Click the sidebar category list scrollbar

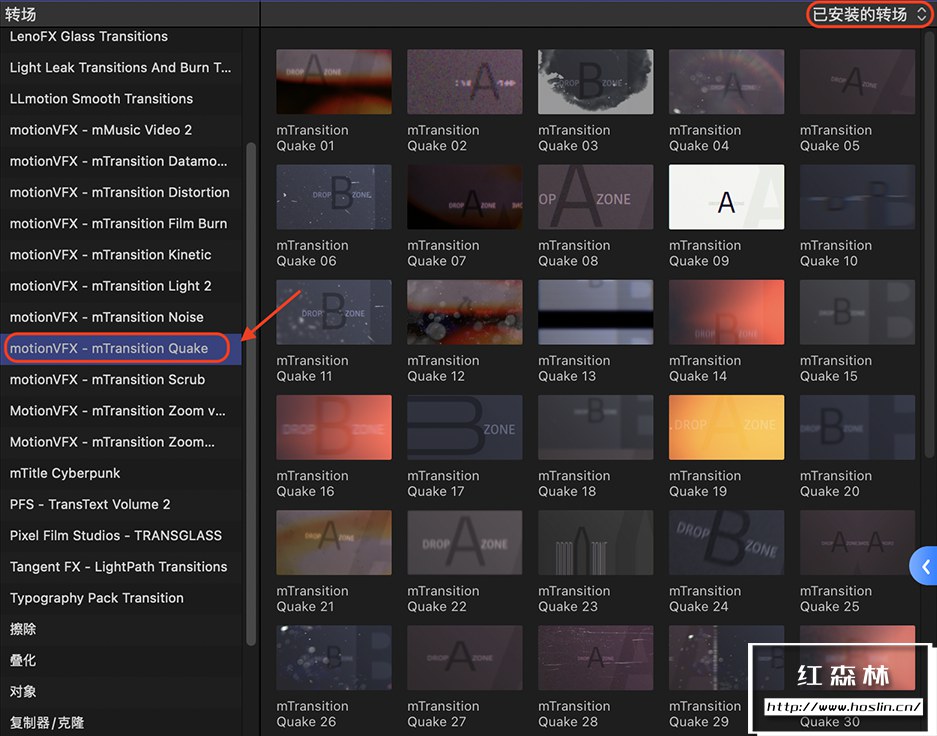click(x=251, y=393)
